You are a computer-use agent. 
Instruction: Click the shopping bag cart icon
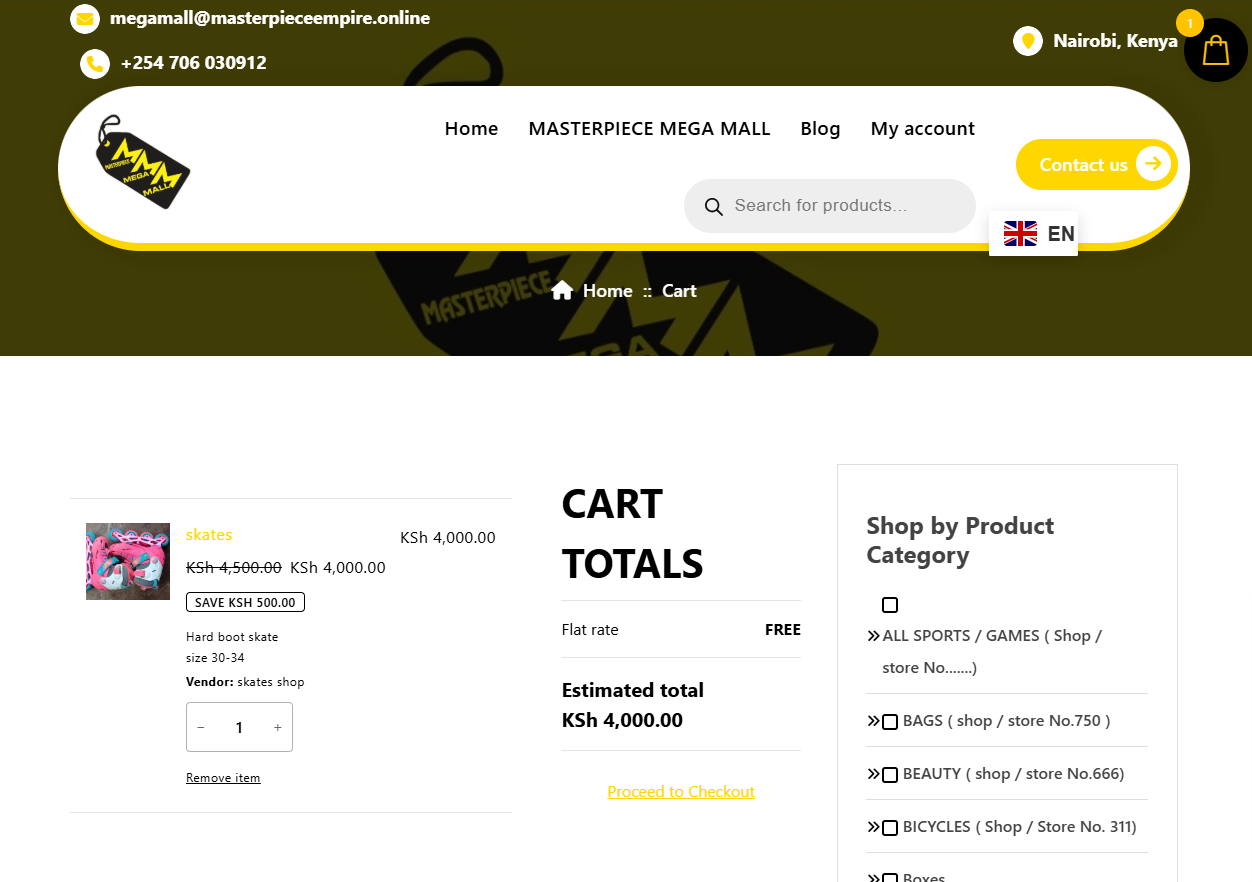pyautogui.click(x=1215, y=50)
